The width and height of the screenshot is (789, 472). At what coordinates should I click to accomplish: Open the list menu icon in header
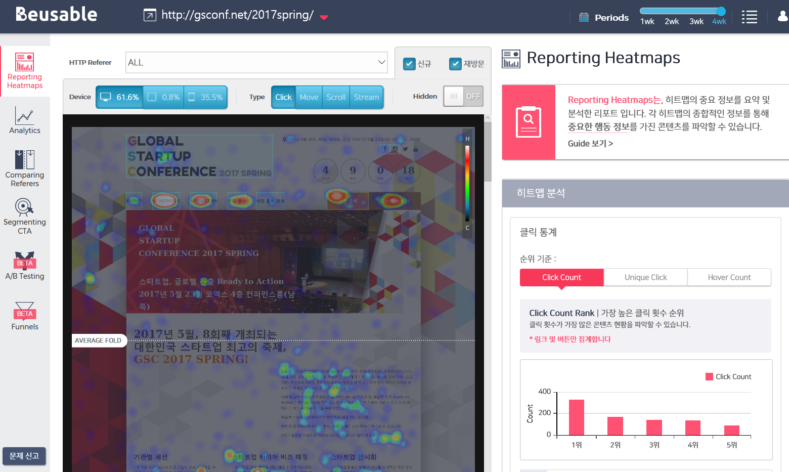pos(750,17)
